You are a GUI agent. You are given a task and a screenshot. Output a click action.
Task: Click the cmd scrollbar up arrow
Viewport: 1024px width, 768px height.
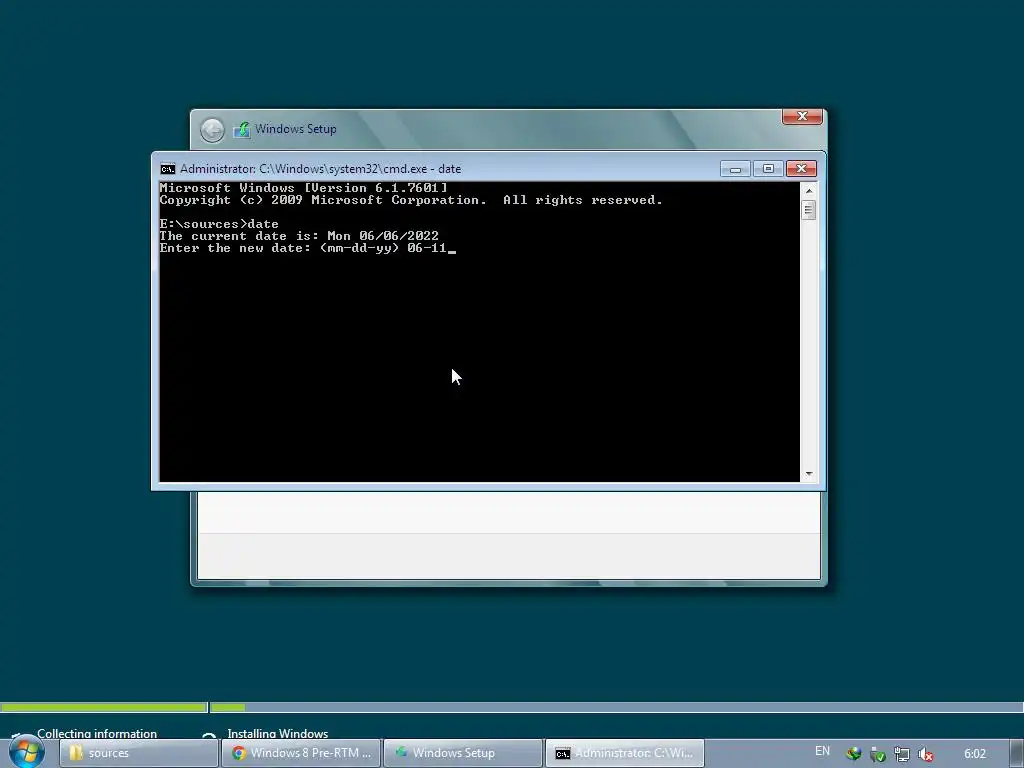click(x=809, y=191)
